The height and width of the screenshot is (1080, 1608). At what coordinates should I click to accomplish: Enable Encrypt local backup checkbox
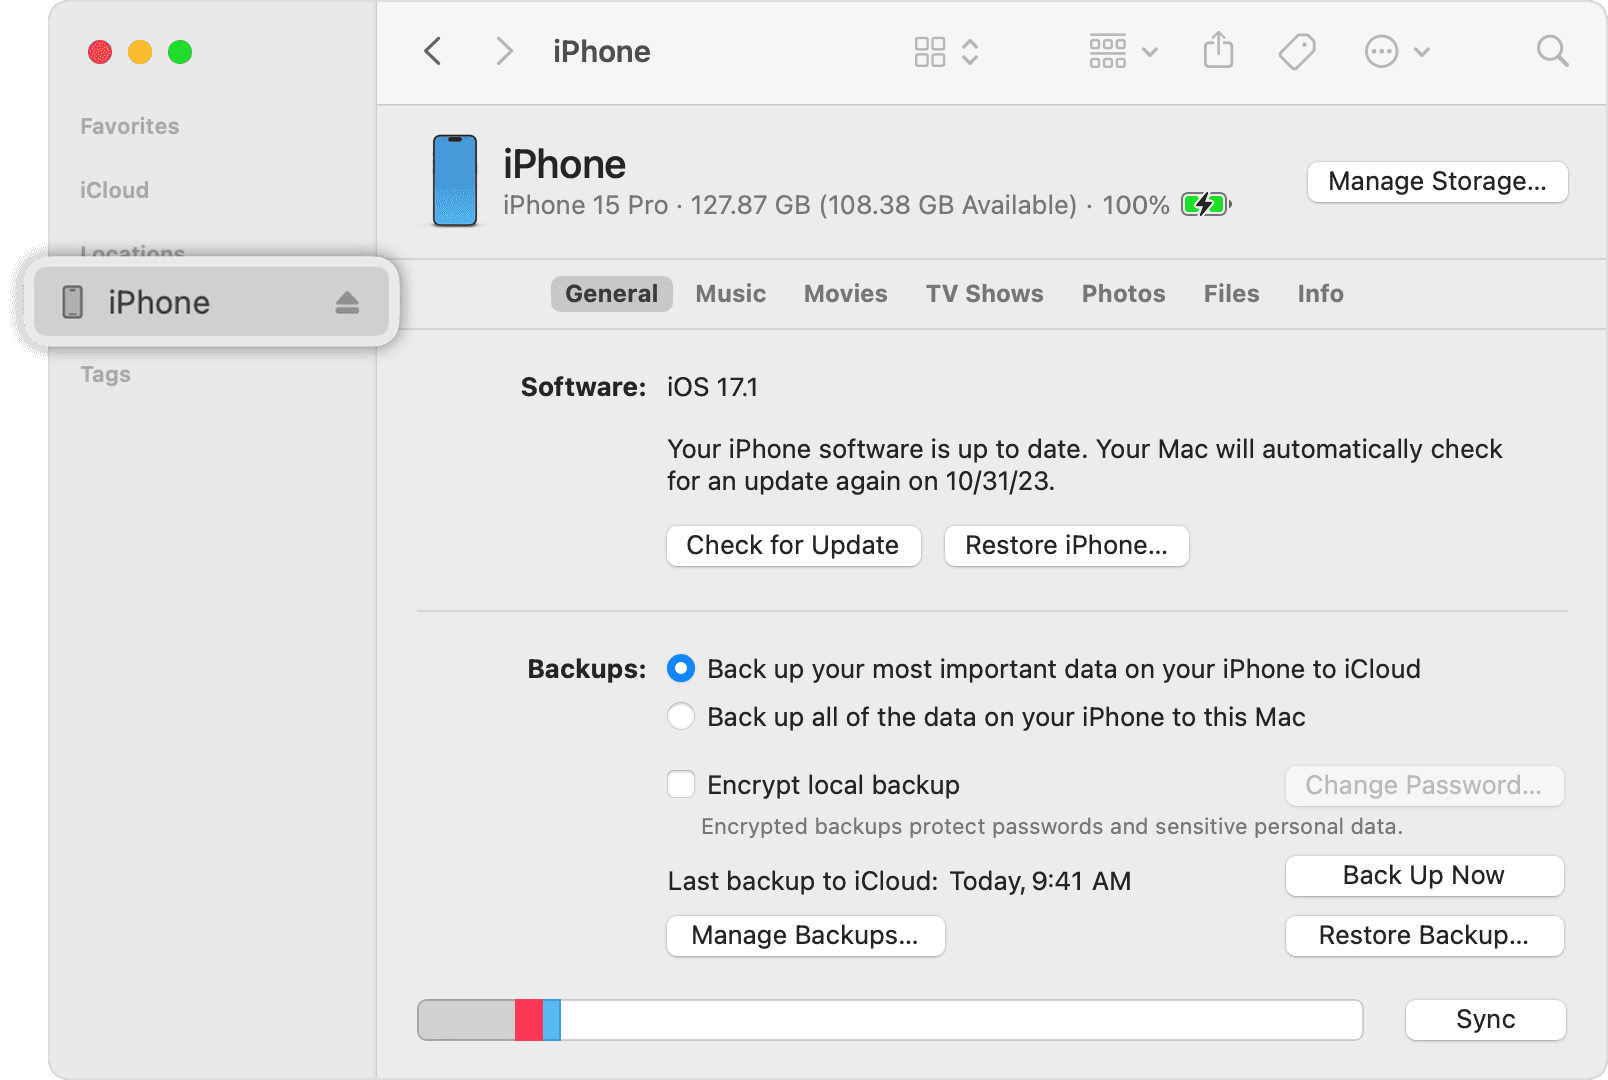681,784
